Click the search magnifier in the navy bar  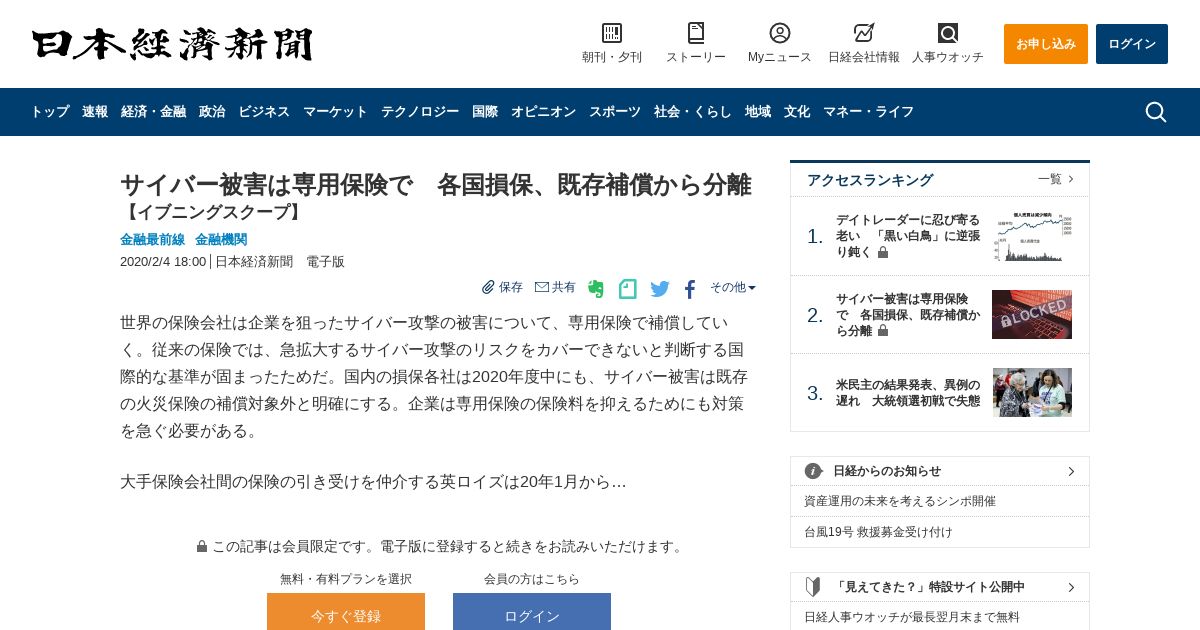coord(1156,112)
